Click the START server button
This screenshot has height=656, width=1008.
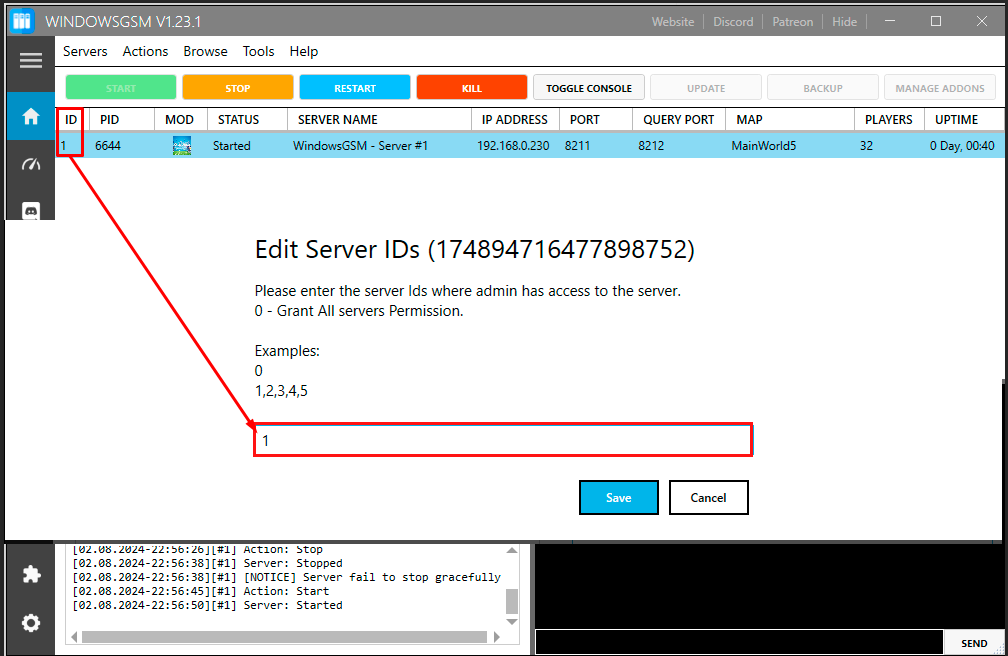(x=121, y=87)
